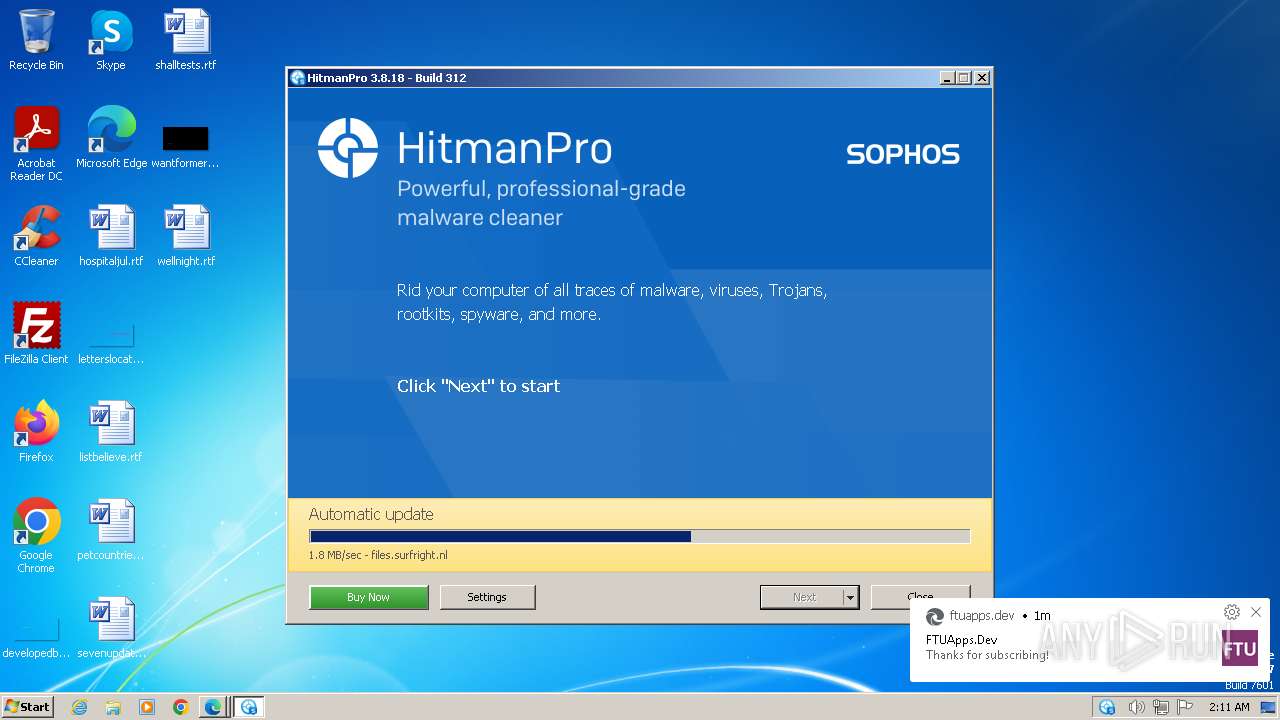Screen dimensions: 1280x720
Task: Click the HitmanPro crosshair logo
Action: point(348,148)
